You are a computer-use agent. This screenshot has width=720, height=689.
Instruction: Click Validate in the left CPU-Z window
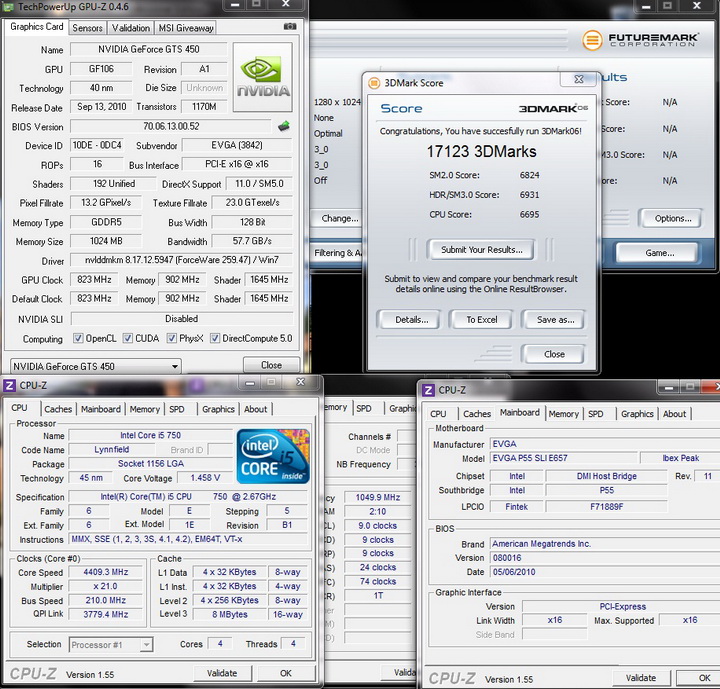(x=222, y=673)
